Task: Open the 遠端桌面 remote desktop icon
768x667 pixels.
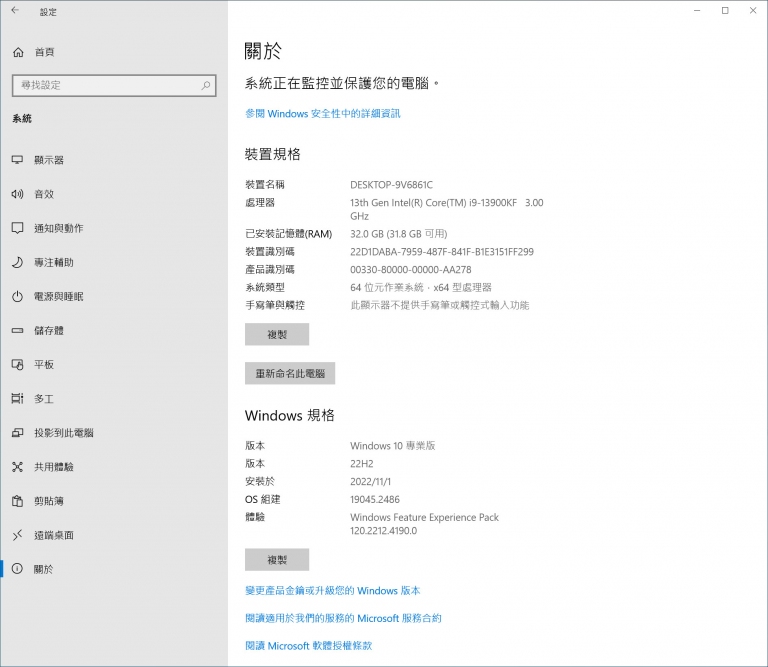Action: pyautogui.click(x=18, y=535)
